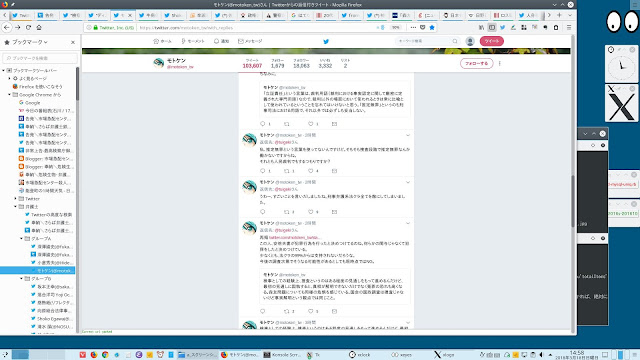
Task: Click the @motoken_tw handle in profile header
Action: (180, 67)
